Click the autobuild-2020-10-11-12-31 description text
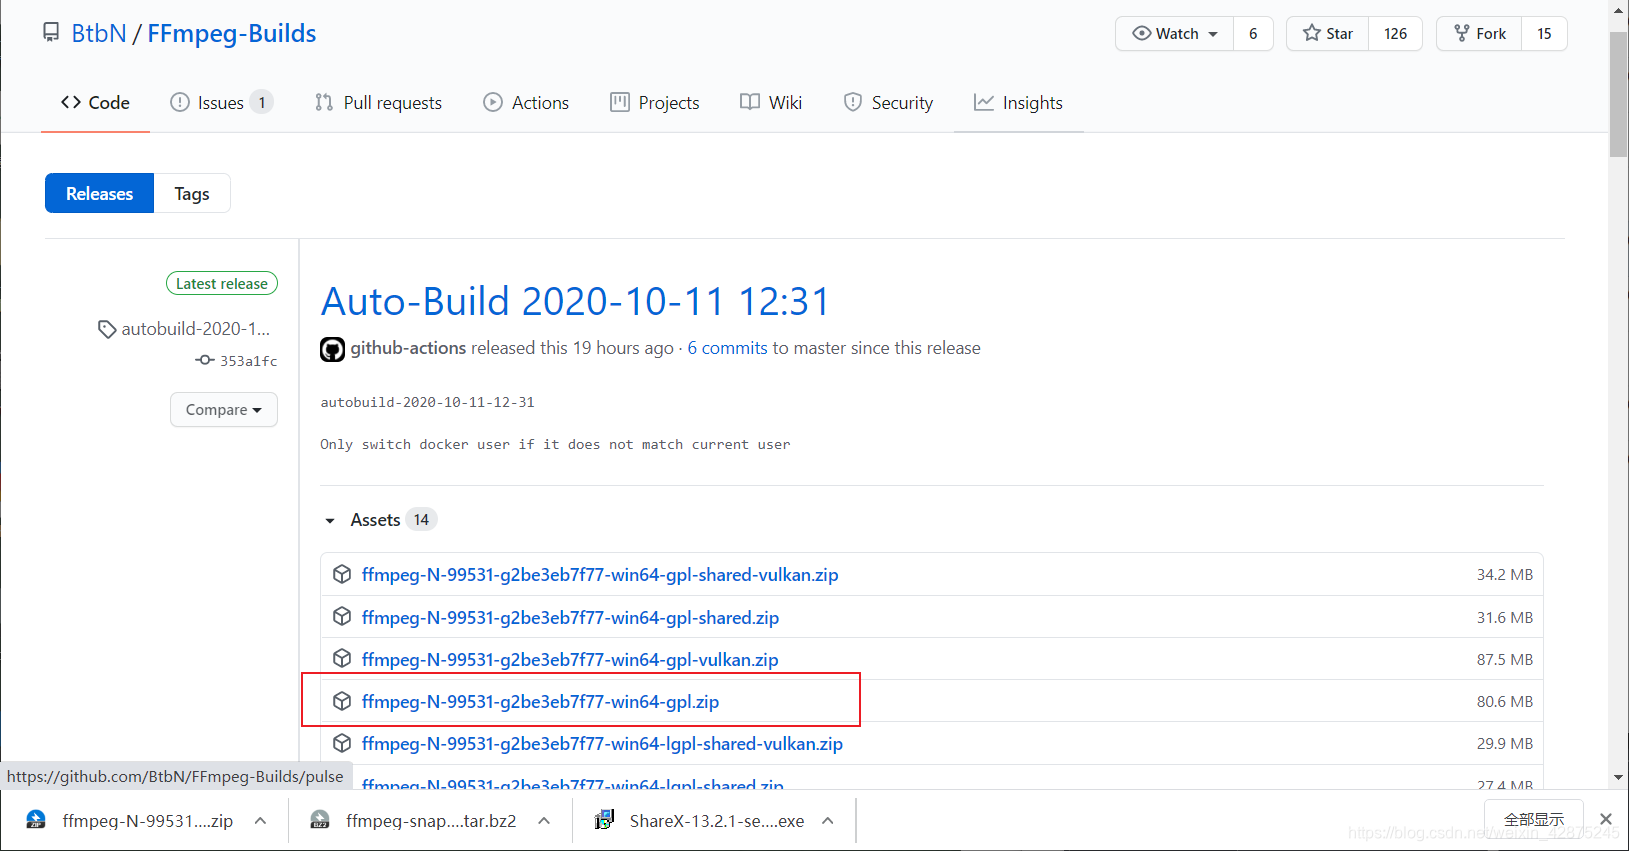Viewport: 1629px width, 851px height. (x=427, y=402)
